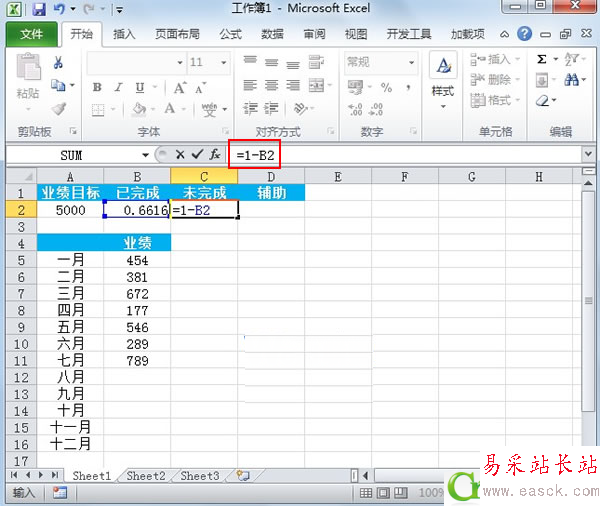The height and width of the screenshot is (506, 600).
Task: Click the Sort and Filter icon
Action: 571,59
